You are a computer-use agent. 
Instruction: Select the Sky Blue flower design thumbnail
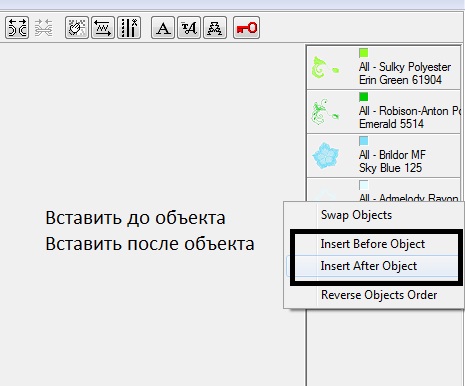pyautogui.click(x=326, y=155)
